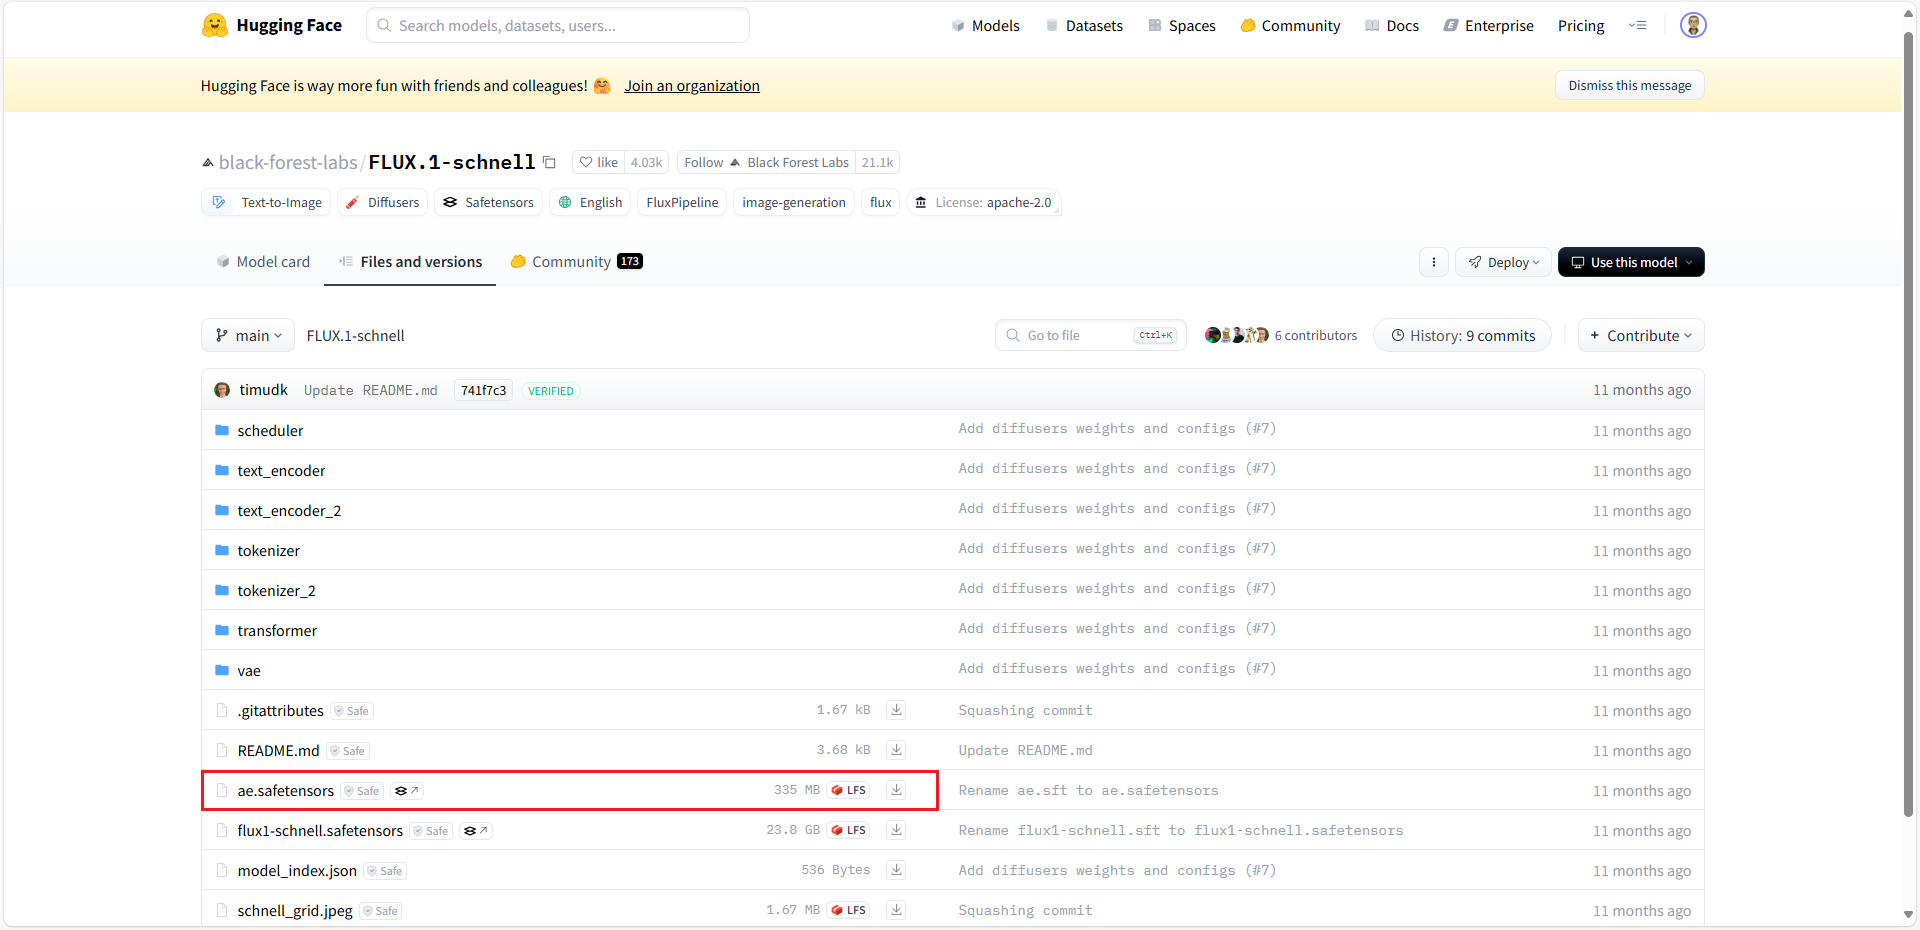Like the FLUX.1-schnell model
Viewport: 1920px width, 930px height.
(599, 162)
